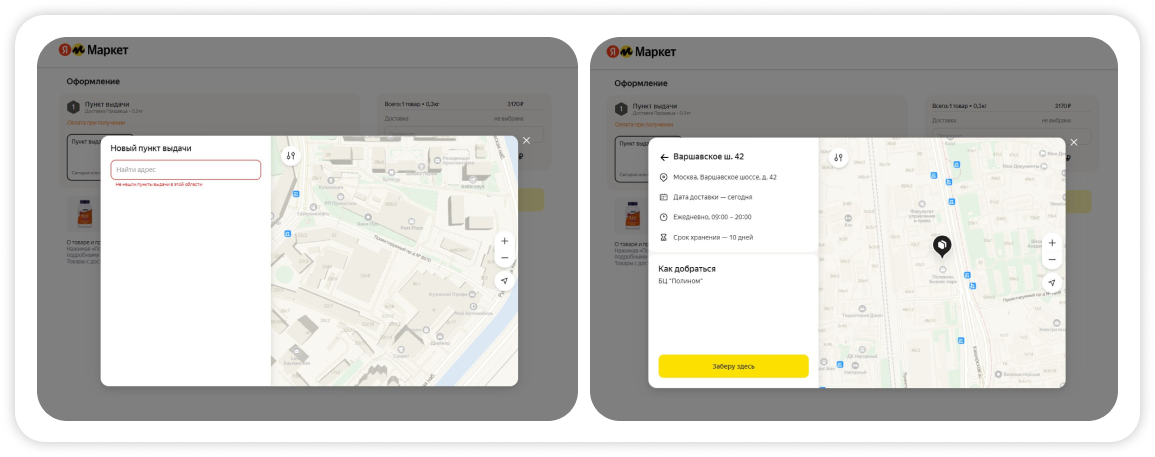Click the hourglass icon beside Срок хранения

point(663,237)
